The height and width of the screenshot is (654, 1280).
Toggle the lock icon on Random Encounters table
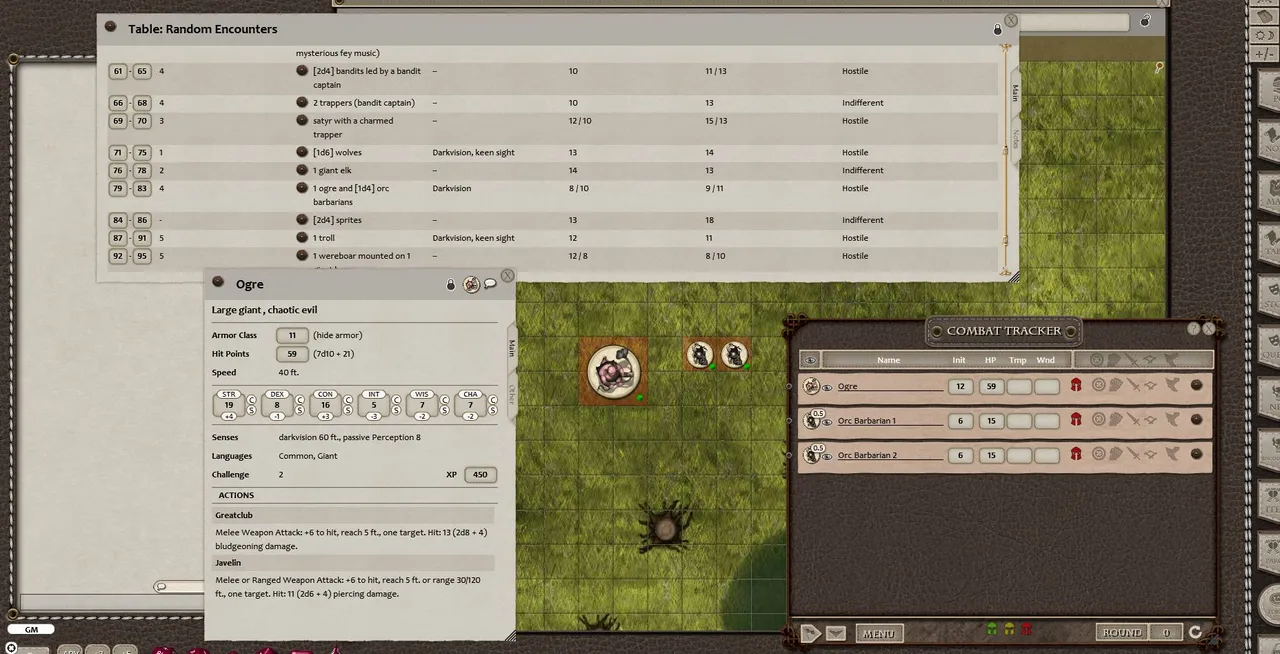click(997, 30)
